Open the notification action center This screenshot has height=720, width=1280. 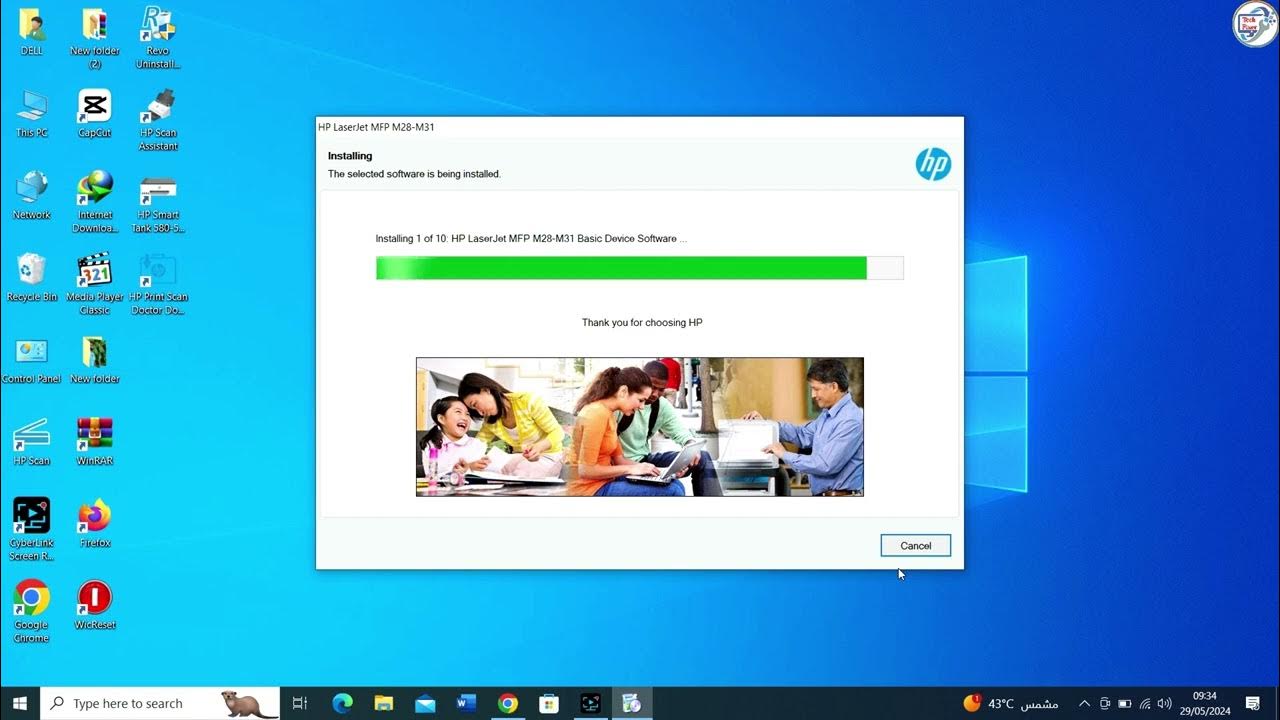tap(1253, 703)
